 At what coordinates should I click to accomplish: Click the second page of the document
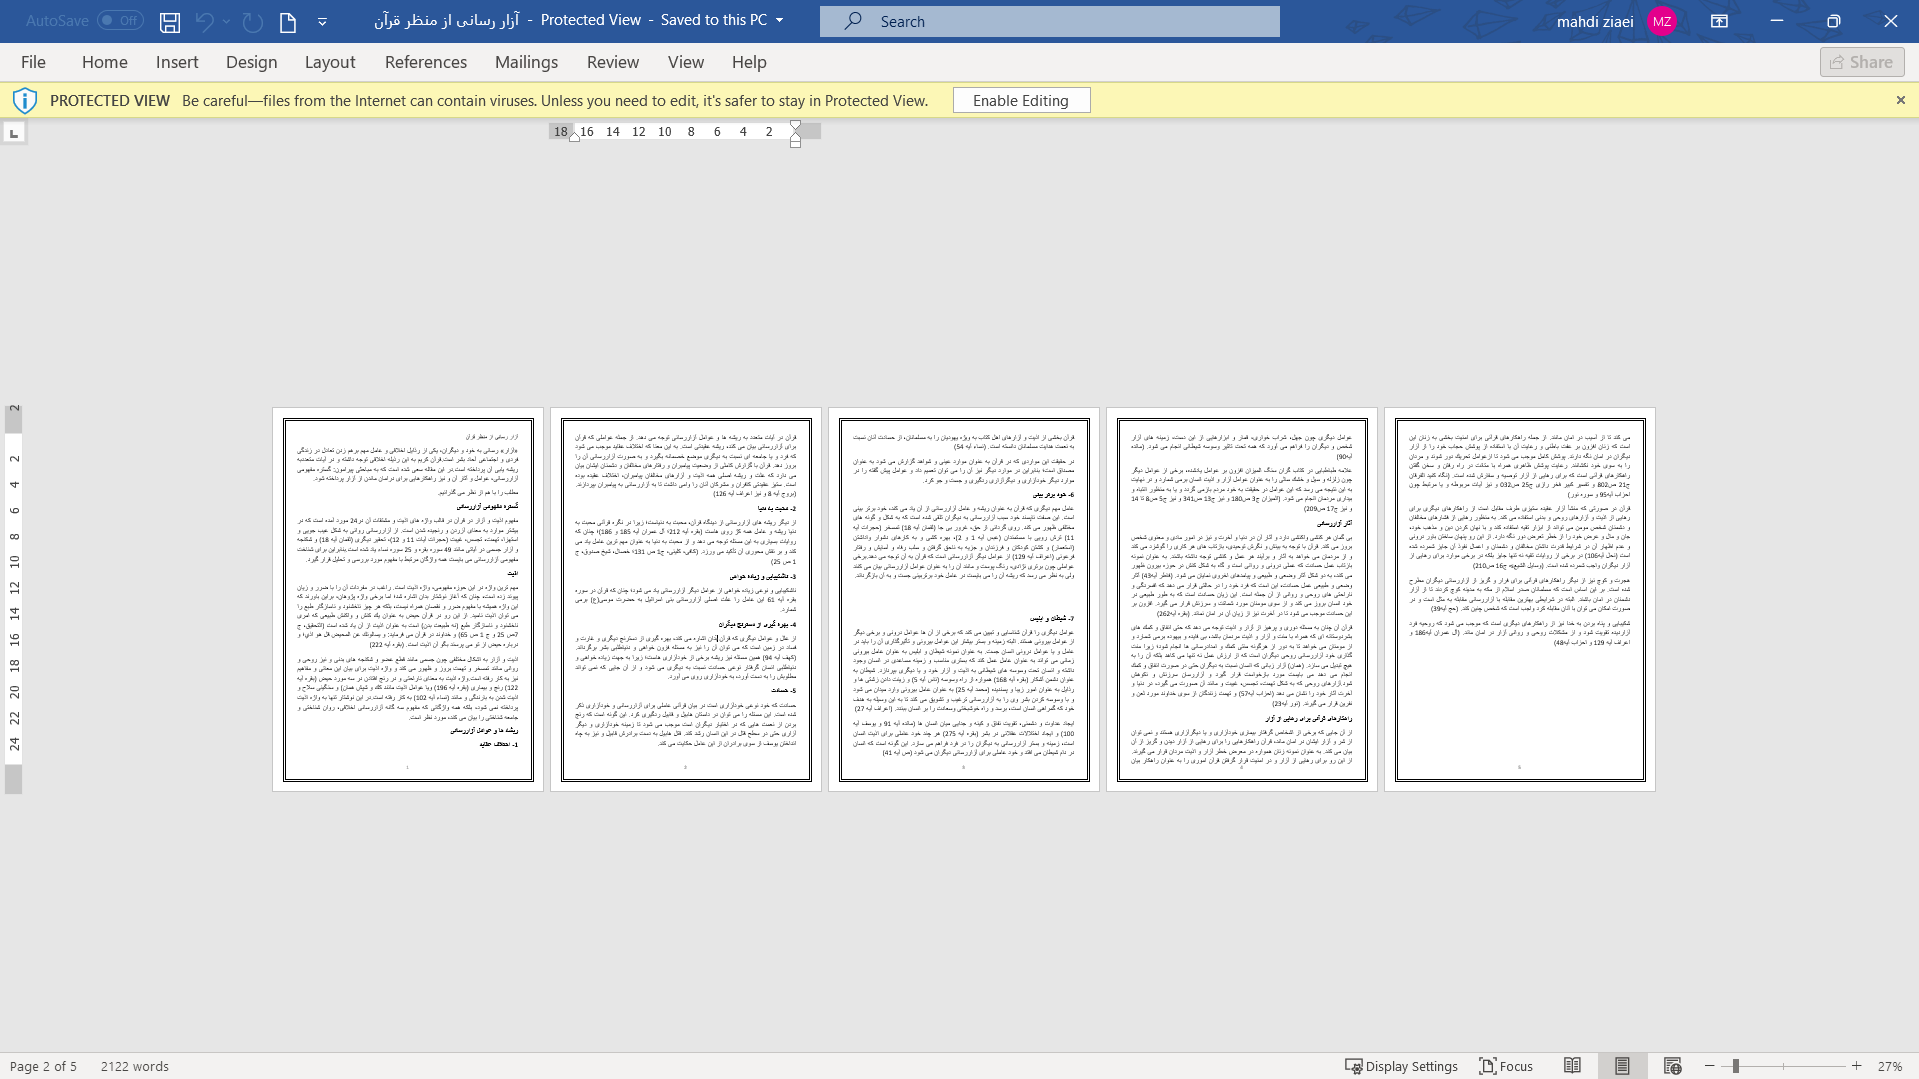tap(686, 599)
